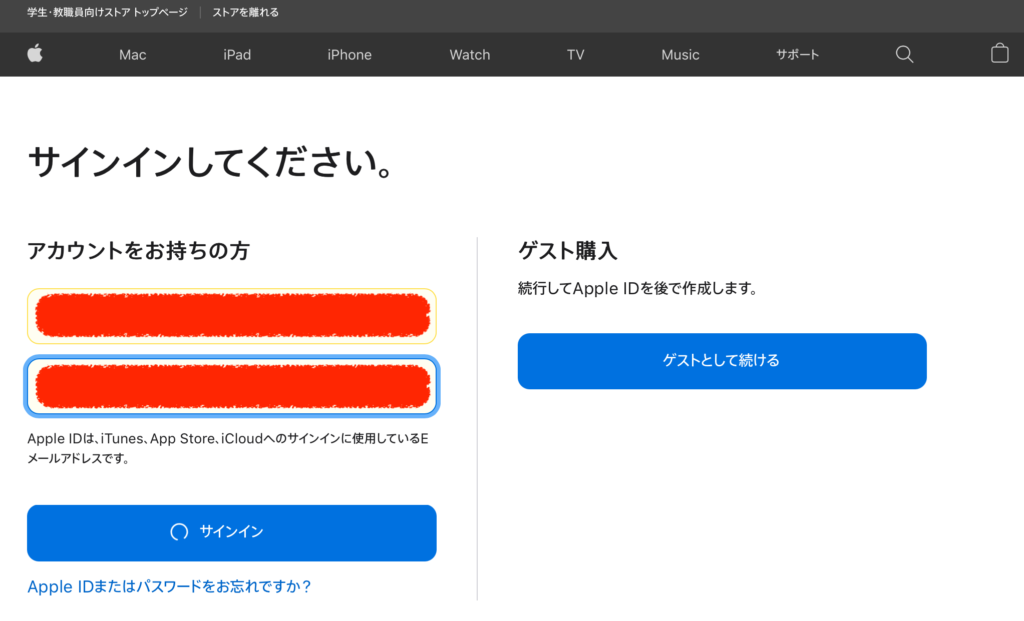Open Apple IDまたはパスワードをお忘れですか？ link
1024x621 pixels.
pos(169,586)
